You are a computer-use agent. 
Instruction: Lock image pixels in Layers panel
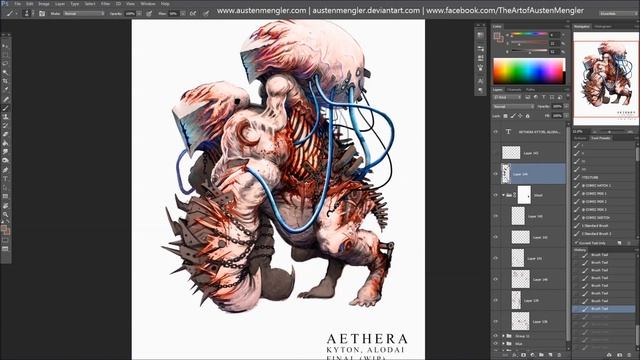[513, 116]
